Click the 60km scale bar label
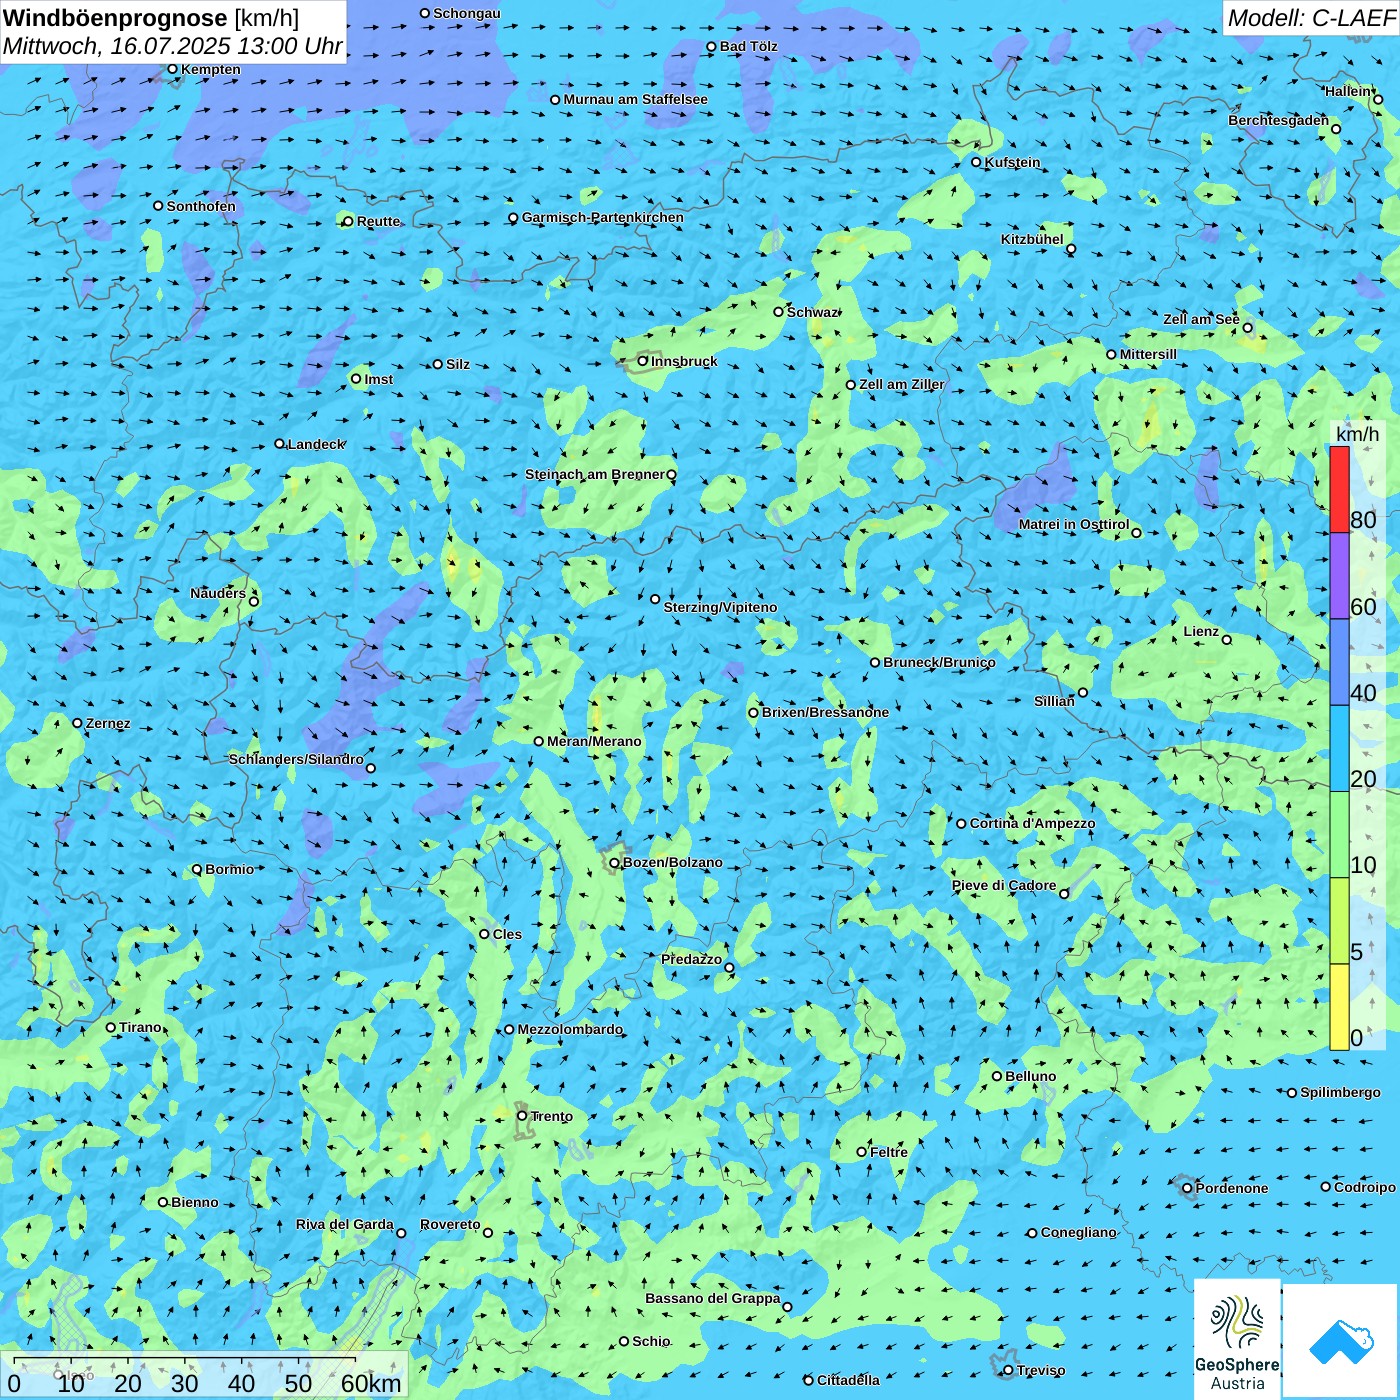This screenshot has width=1400, height=1400. [371, 1384]
